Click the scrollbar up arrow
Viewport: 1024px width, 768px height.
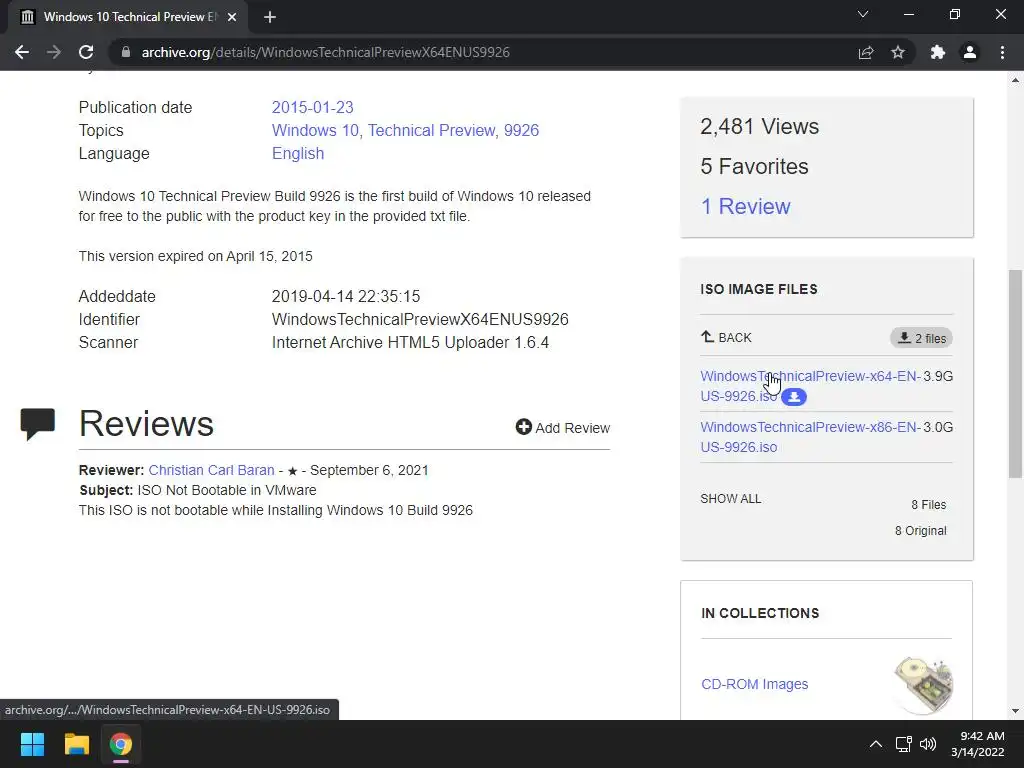click(1015, 80)
